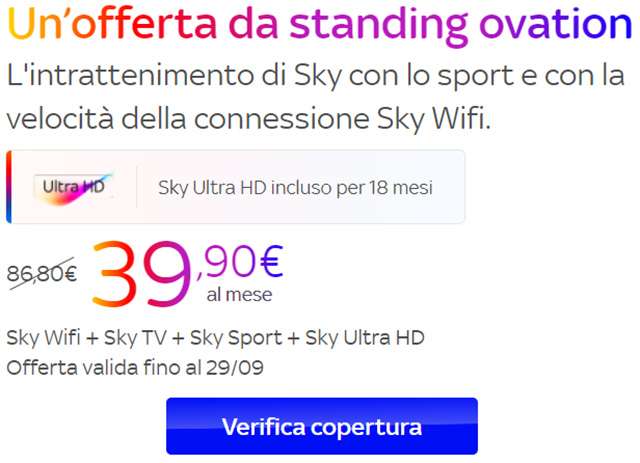The image size is (640, 463).
Task: Open the Sky Ultra HD incluso banner
Action: click(x=236, y=187)
